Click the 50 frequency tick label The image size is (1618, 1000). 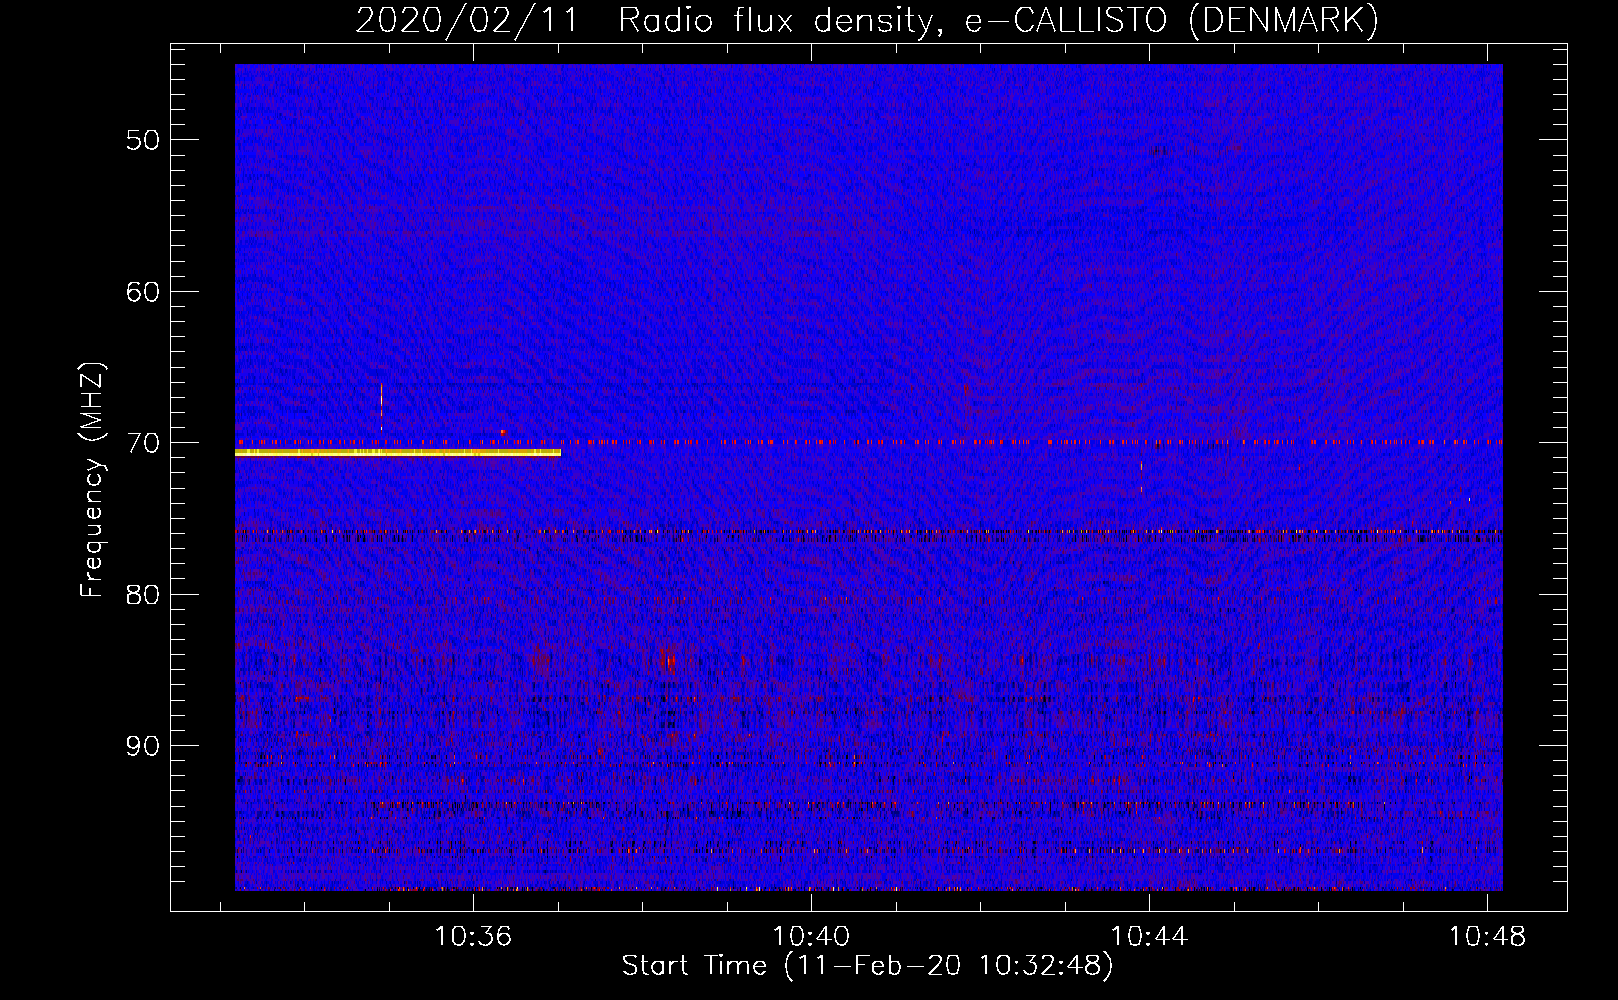click(x=143, y=140)
